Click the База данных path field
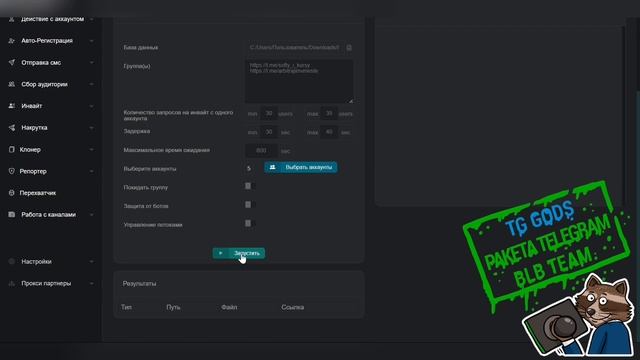This screenshot has width=640, height=360. 295,47
